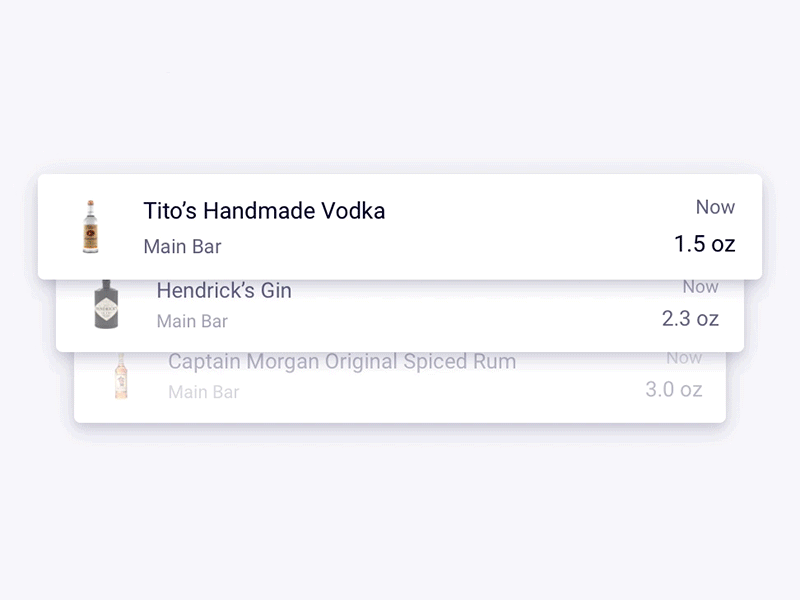
Task: Select the 3.0 oz pour amount
Action: point(674,389)
